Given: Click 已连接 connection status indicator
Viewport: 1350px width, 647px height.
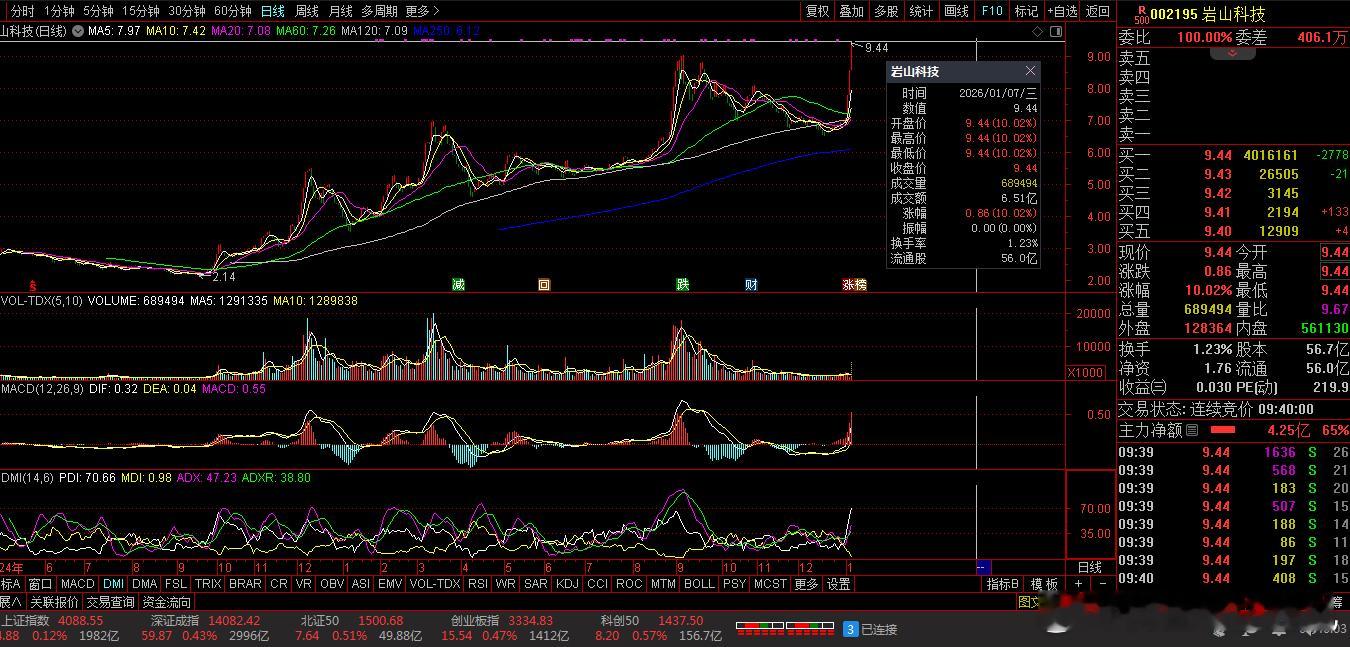Looking at the screenshot, I should tap(871, 629).
